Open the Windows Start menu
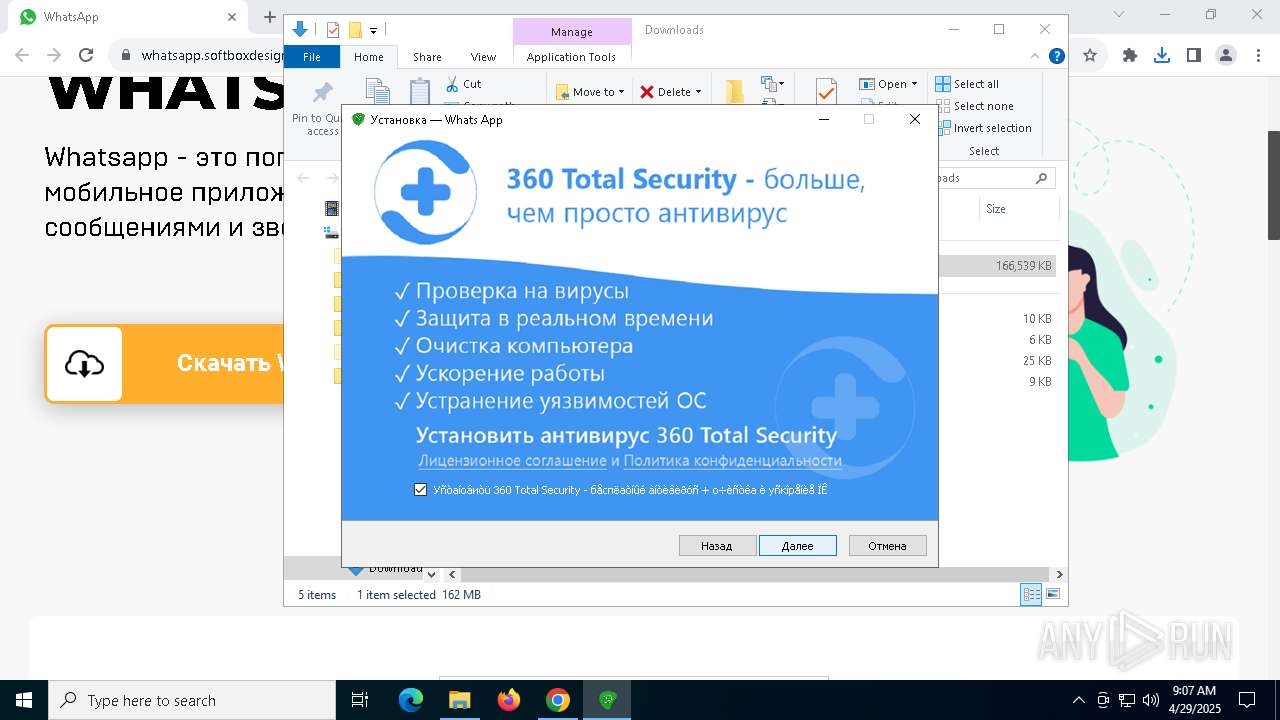Viewport: 1280px width, 720px height. [x=24, y=700]
